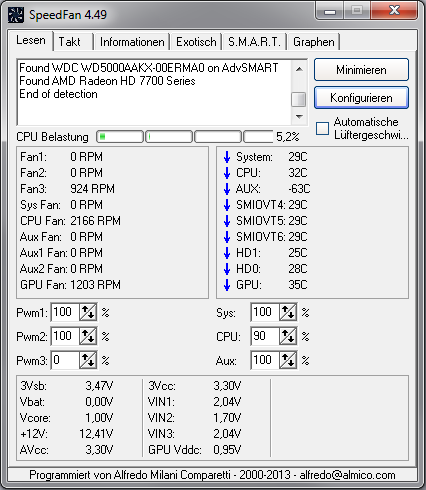Click the second CPU Belastung load bar
Screen dimensions: 426x490
point(169,137)
